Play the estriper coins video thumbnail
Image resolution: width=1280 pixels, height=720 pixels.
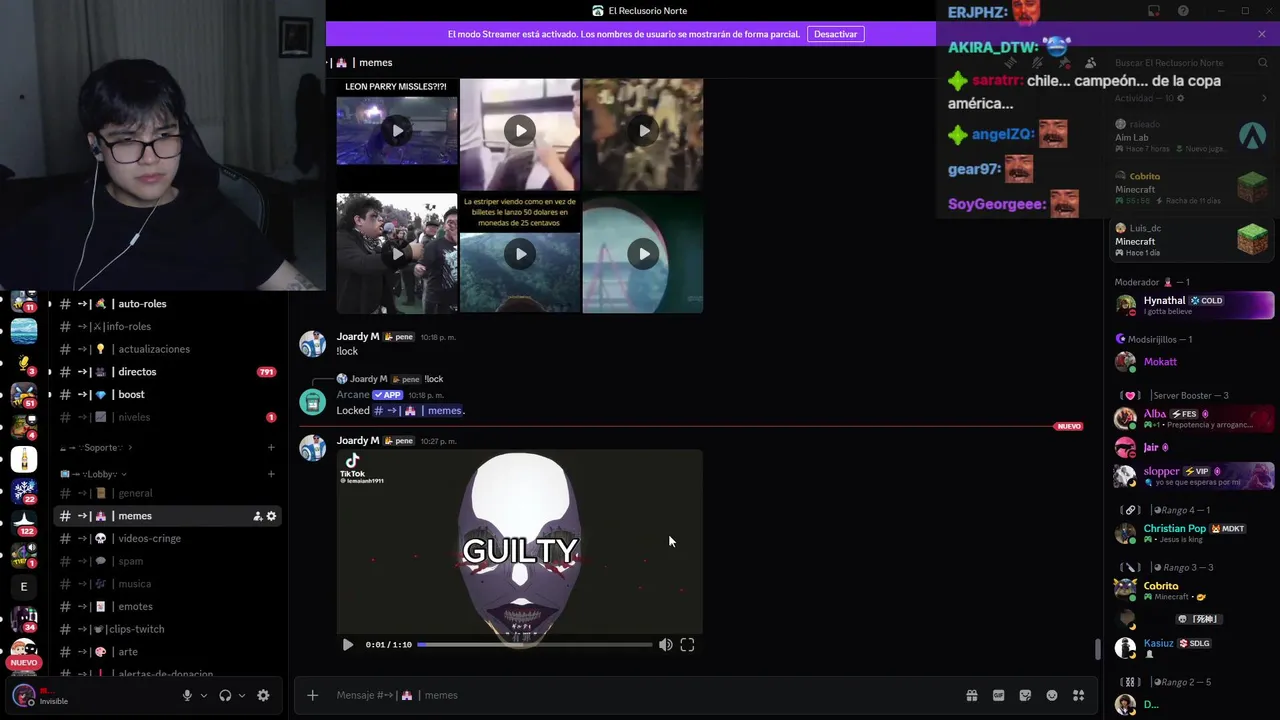coord(520,254)
